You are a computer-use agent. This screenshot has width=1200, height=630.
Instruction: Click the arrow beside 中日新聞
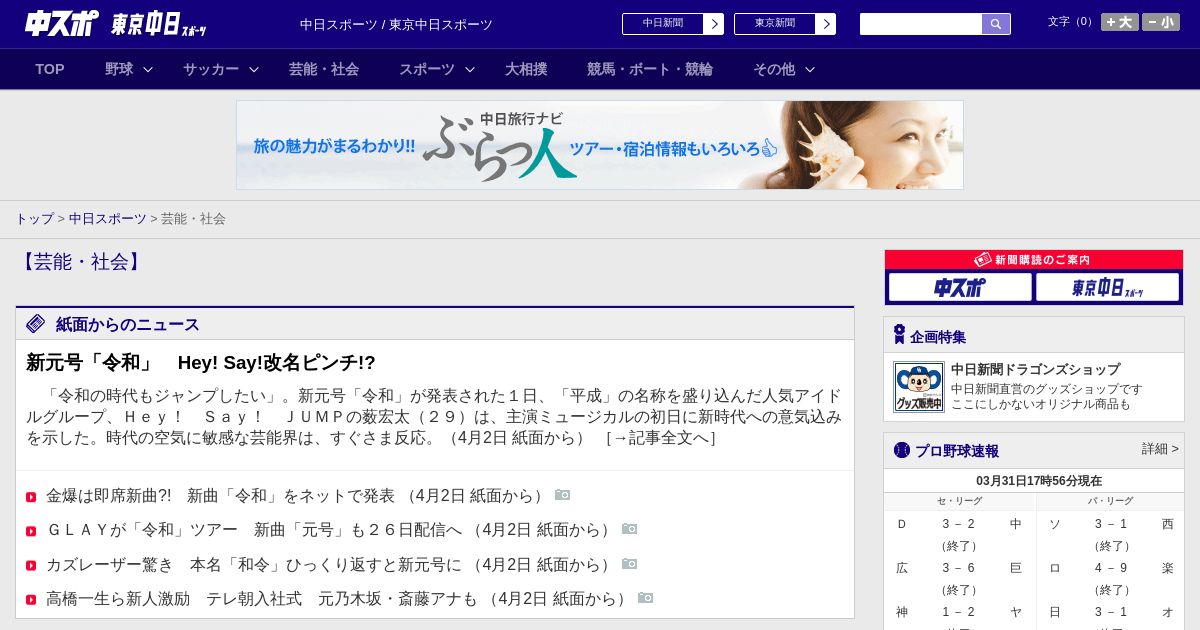click(714, 24)
